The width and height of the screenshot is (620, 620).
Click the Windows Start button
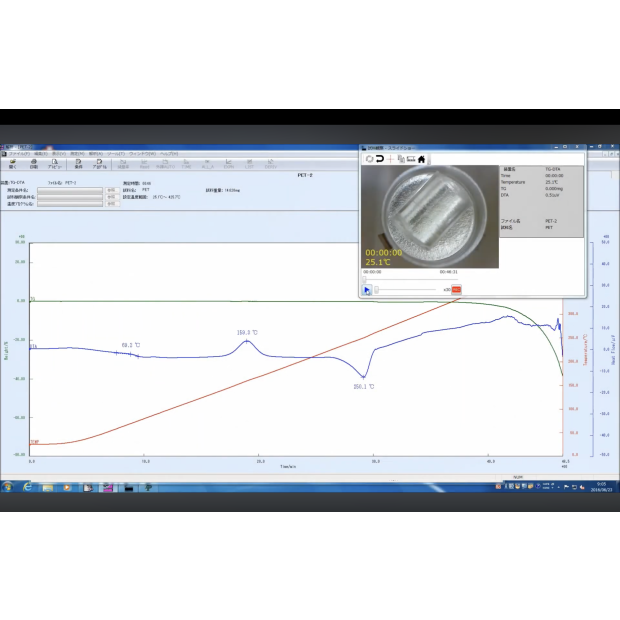[x=8, y=487]
